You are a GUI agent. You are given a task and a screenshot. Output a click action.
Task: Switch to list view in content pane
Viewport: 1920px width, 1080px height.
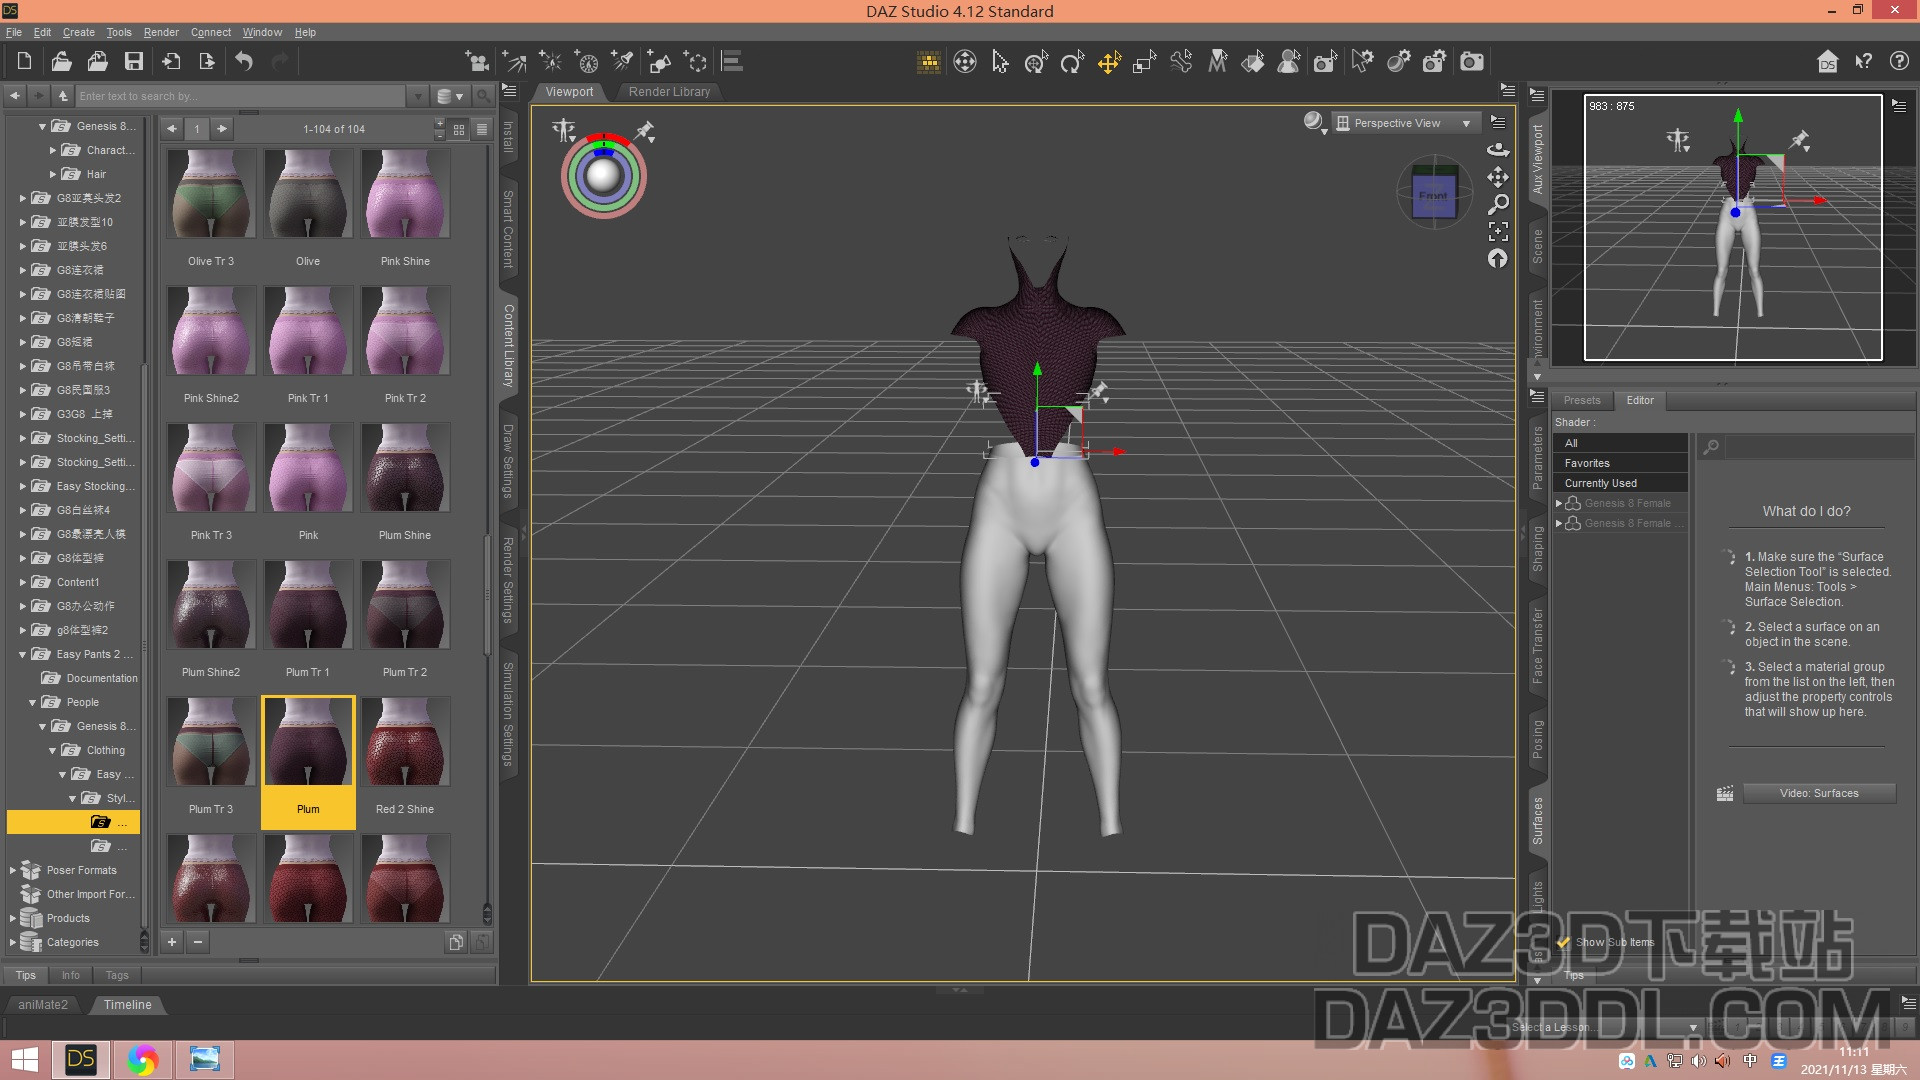pos(482,129)
